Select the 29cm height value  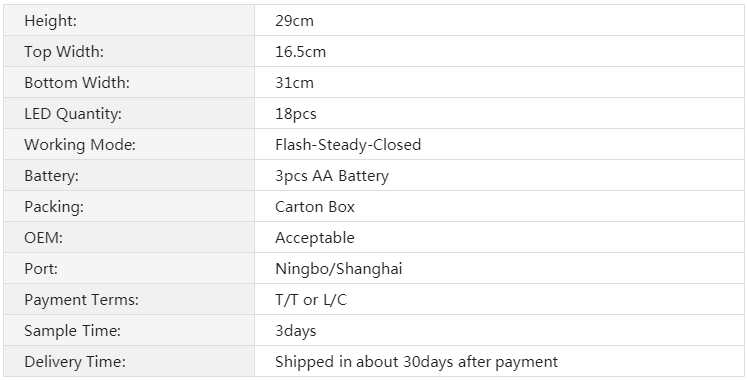294,21
